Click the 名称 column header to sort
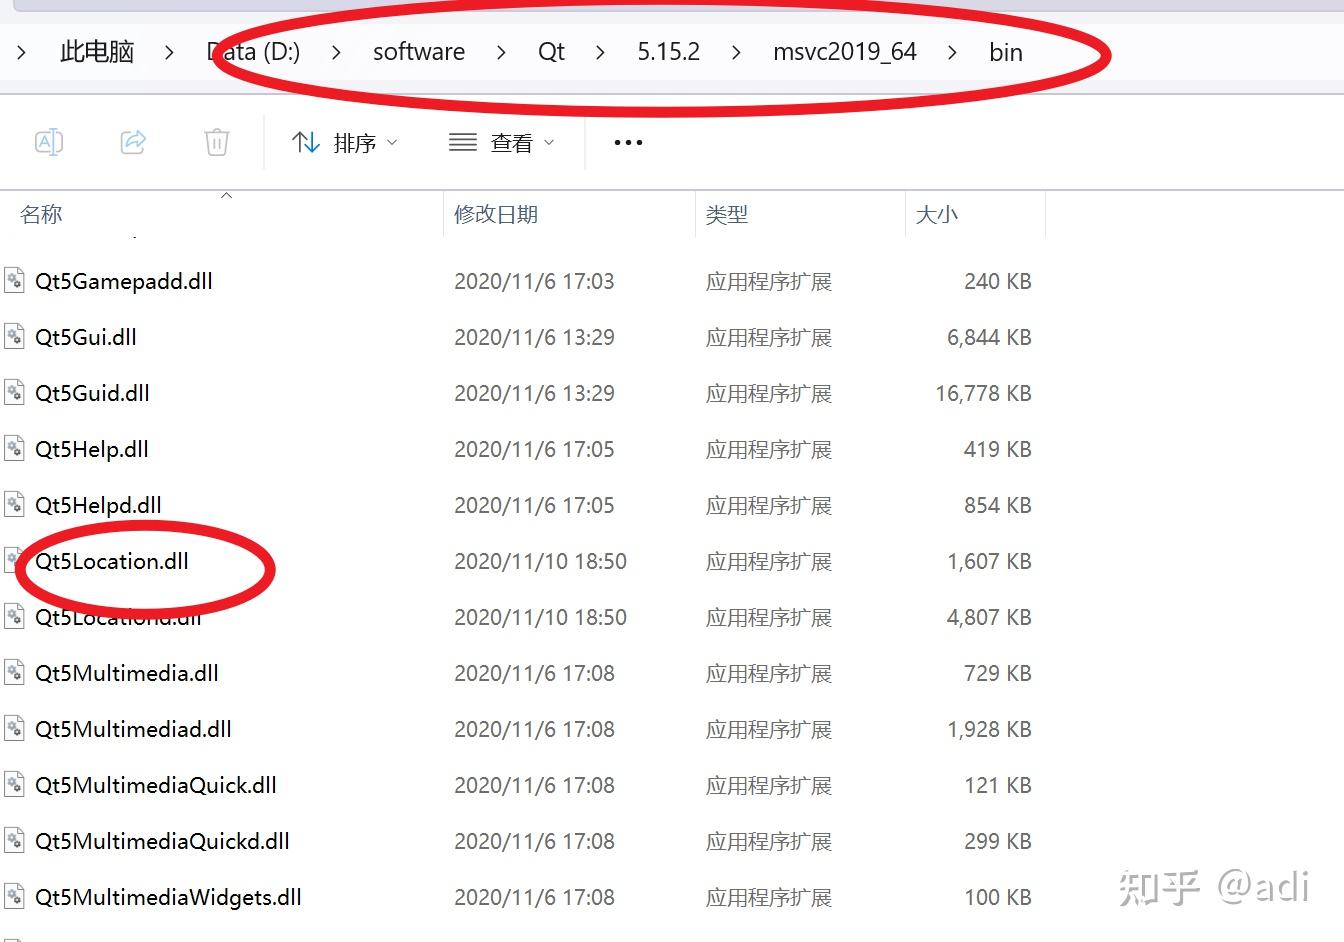This screenshot has height=942, width=1344. click(x=41, y=213)
